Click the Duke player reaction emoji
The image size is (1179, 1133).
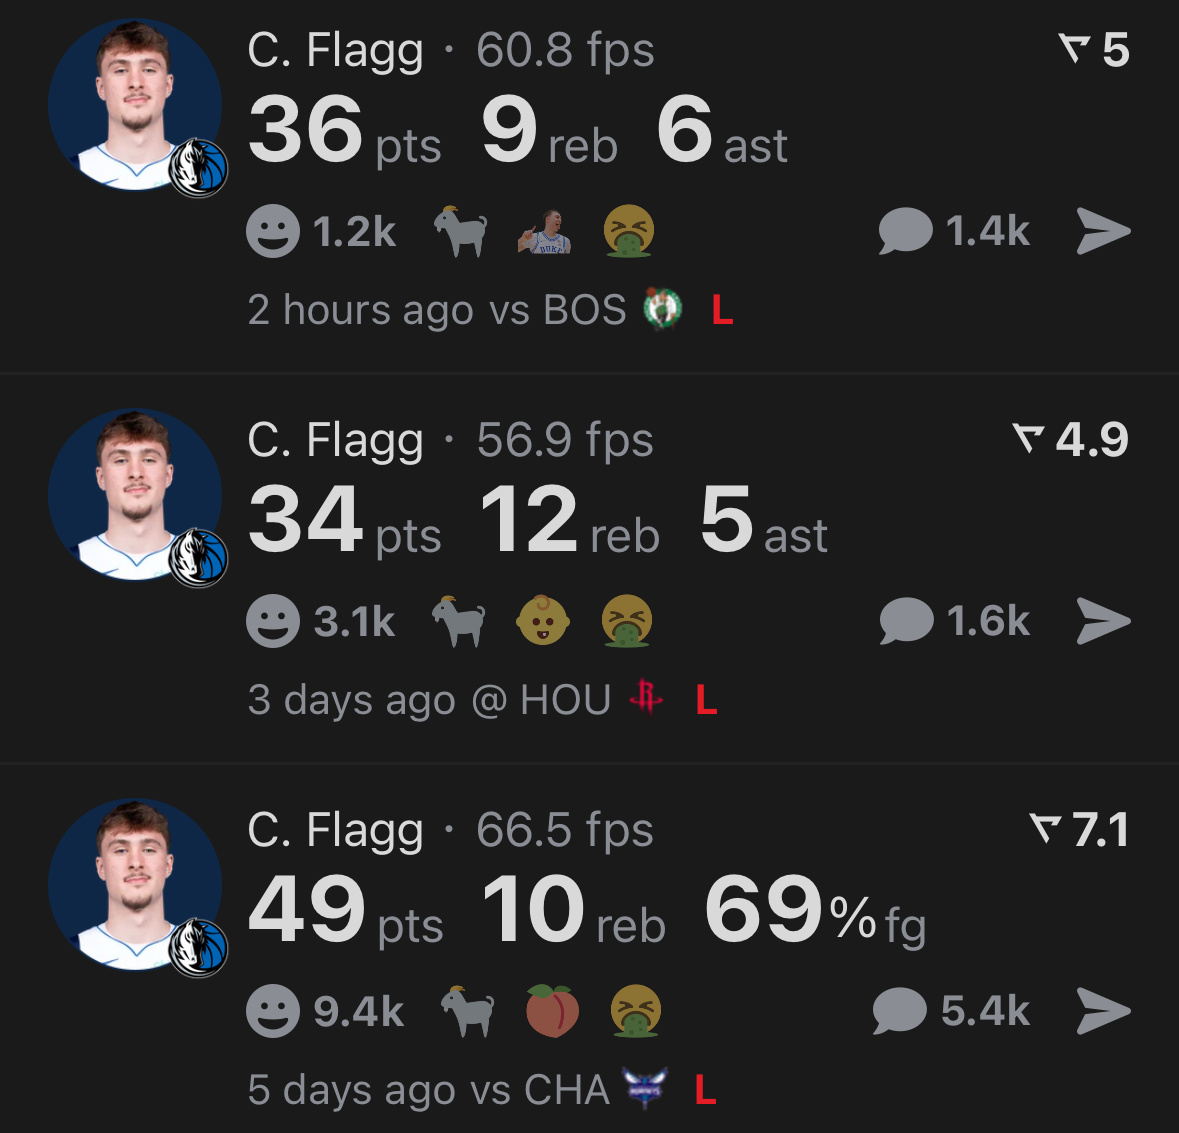pyautogui.click(x=547, y=232)
